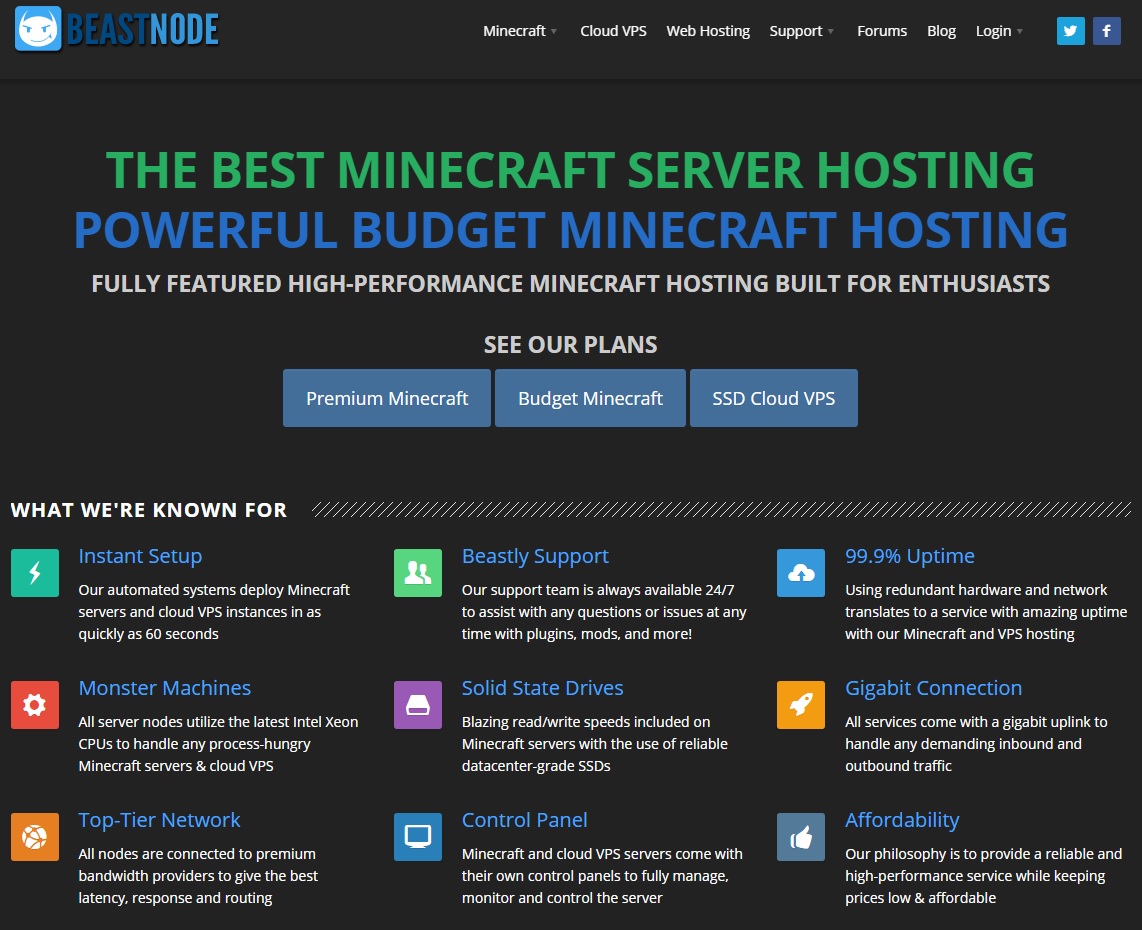Click the Control Panel monitor icon

(417, 836)
